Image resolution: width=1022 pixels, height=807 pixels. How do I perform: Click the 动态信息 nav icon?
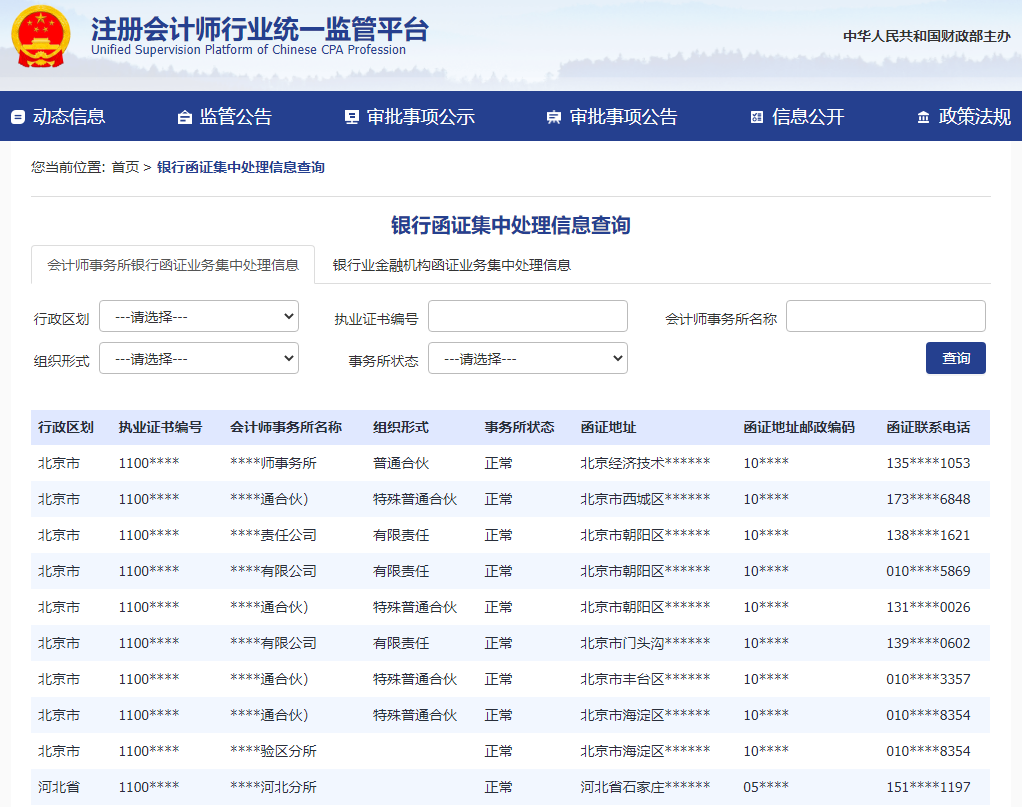point(18,118)
